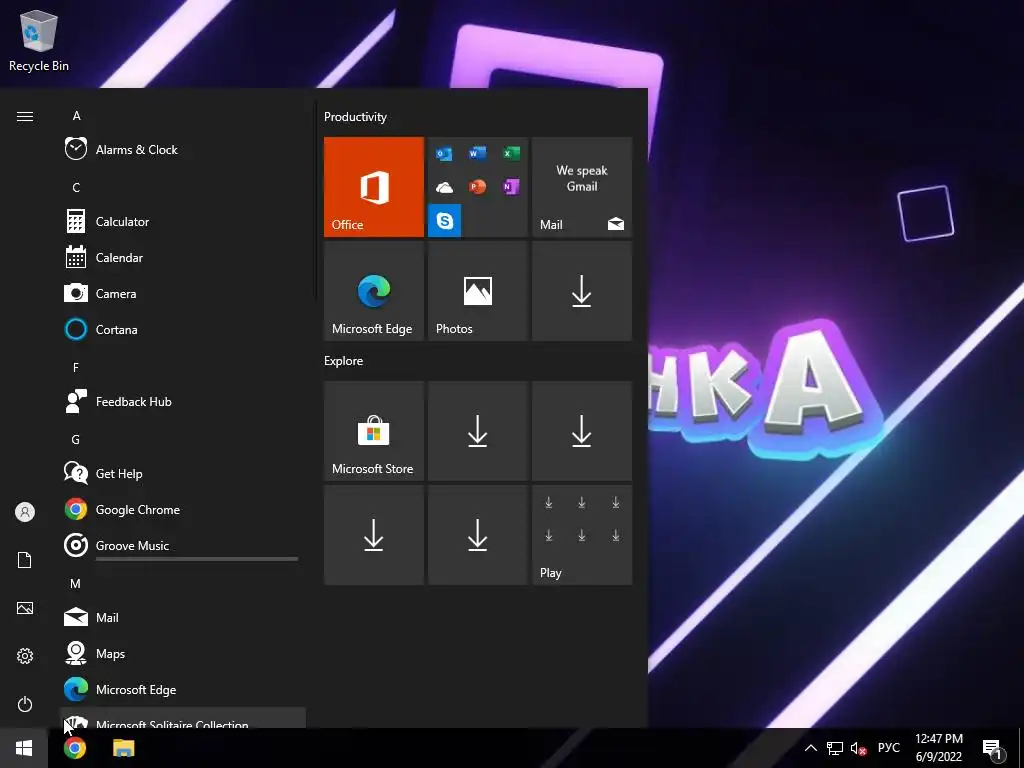
Task: Open Groove Music
Action: tap(183, 545)
